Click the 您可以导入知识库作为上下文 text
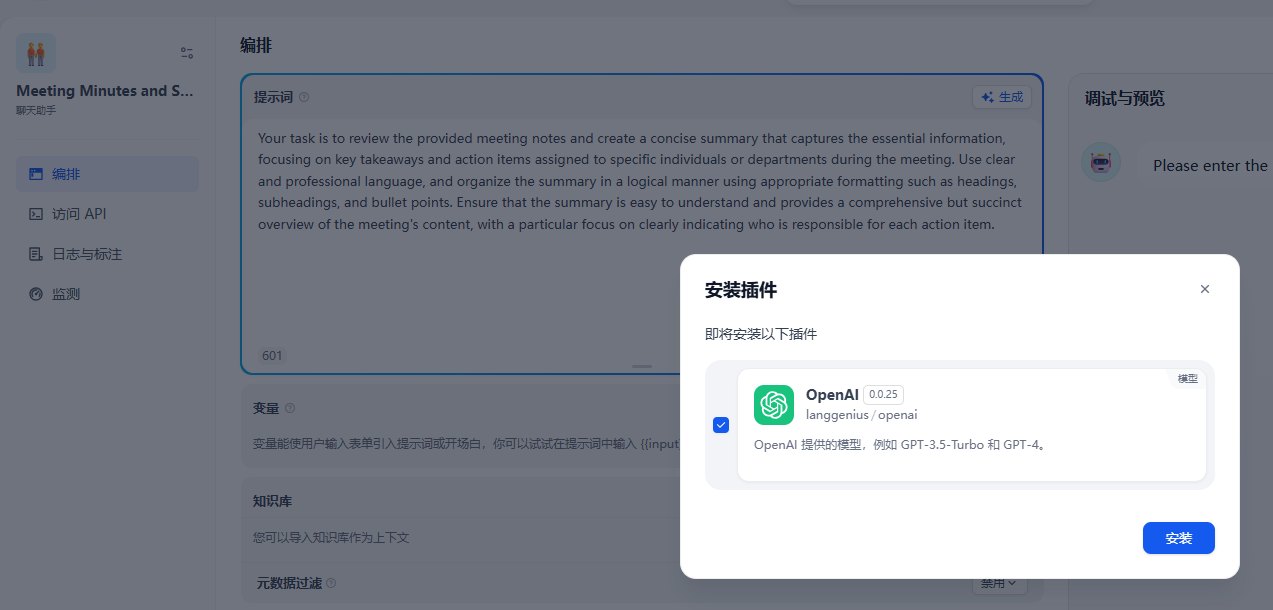The image size is (1273, 610). tap(331, 538)
